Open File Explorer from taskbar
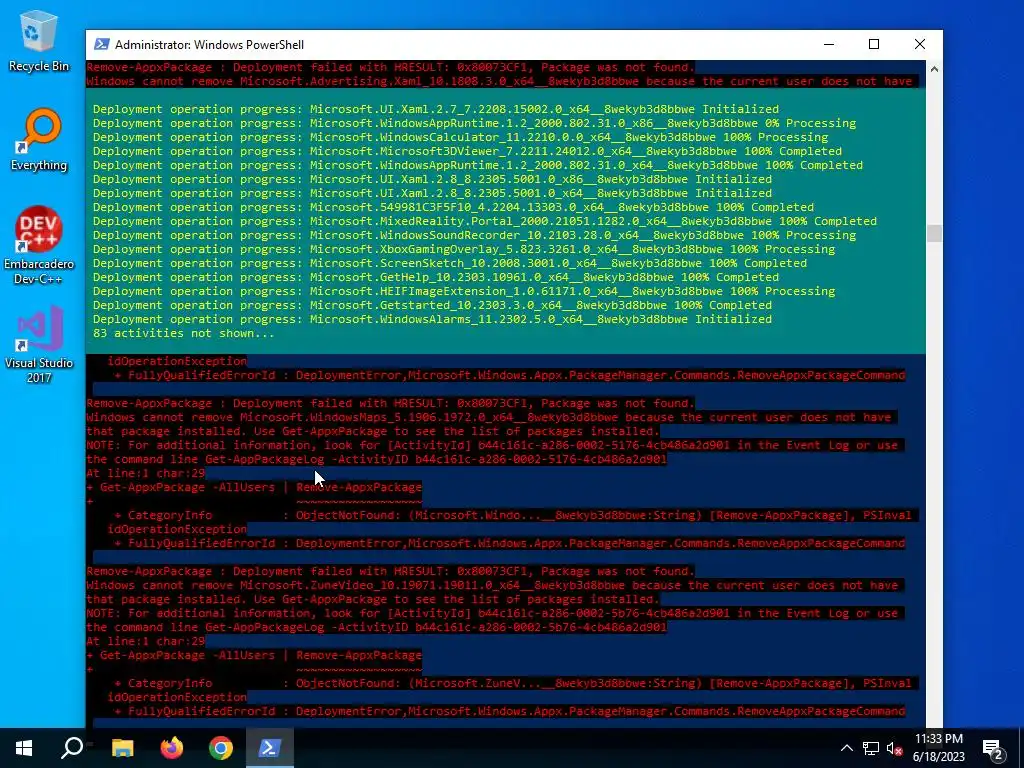Image resolution: width=1024 pixels, height=768 pixels. (x=122, y=748)
